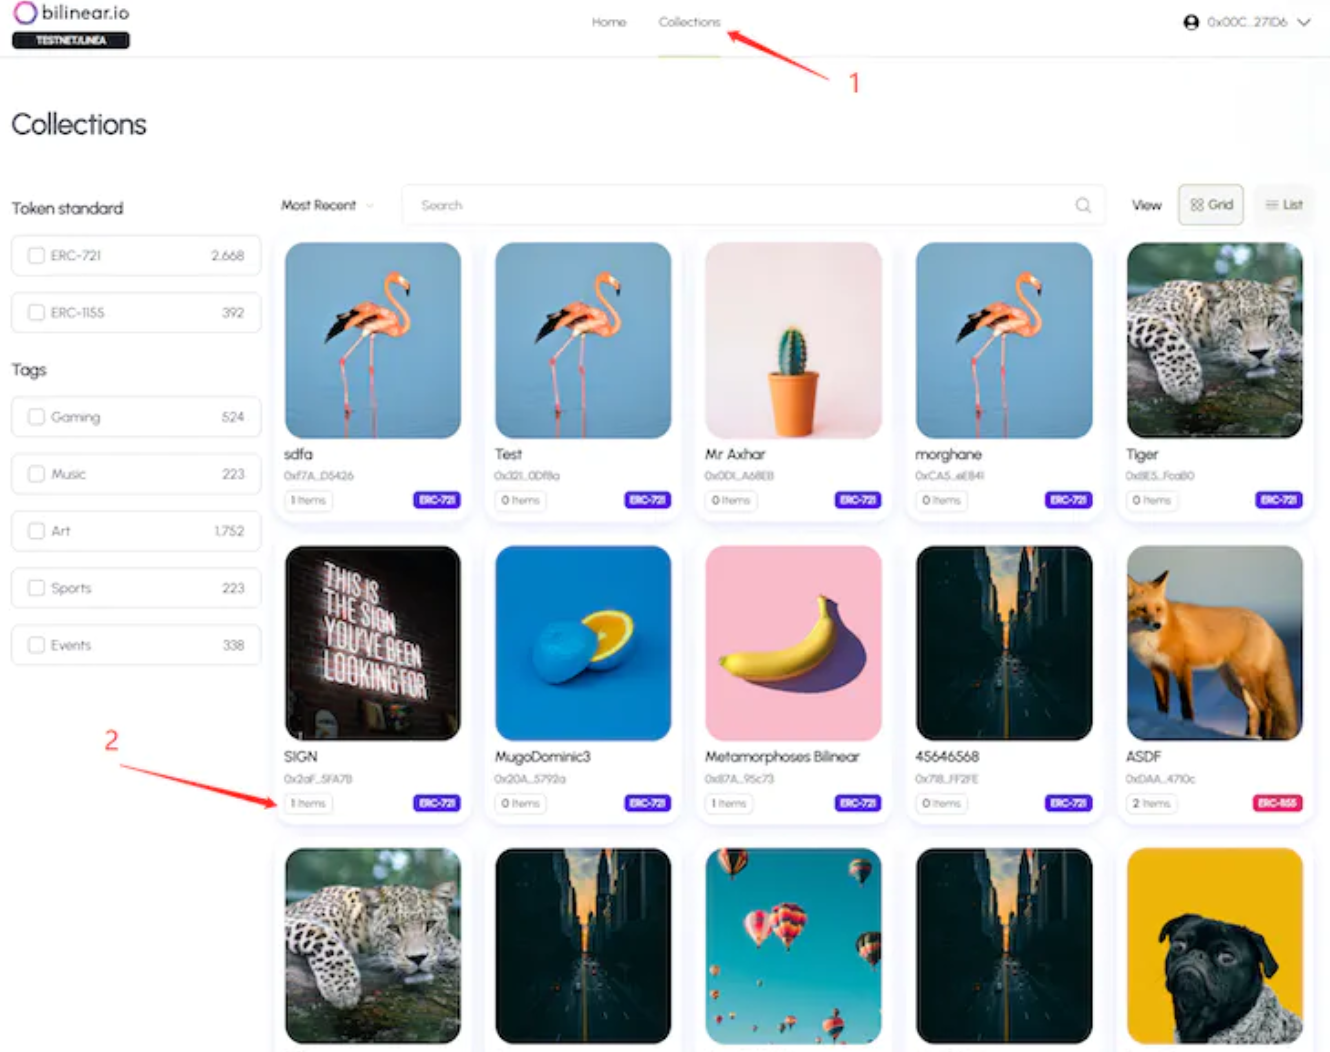Click the 'ASDF' collection name

1144,757
